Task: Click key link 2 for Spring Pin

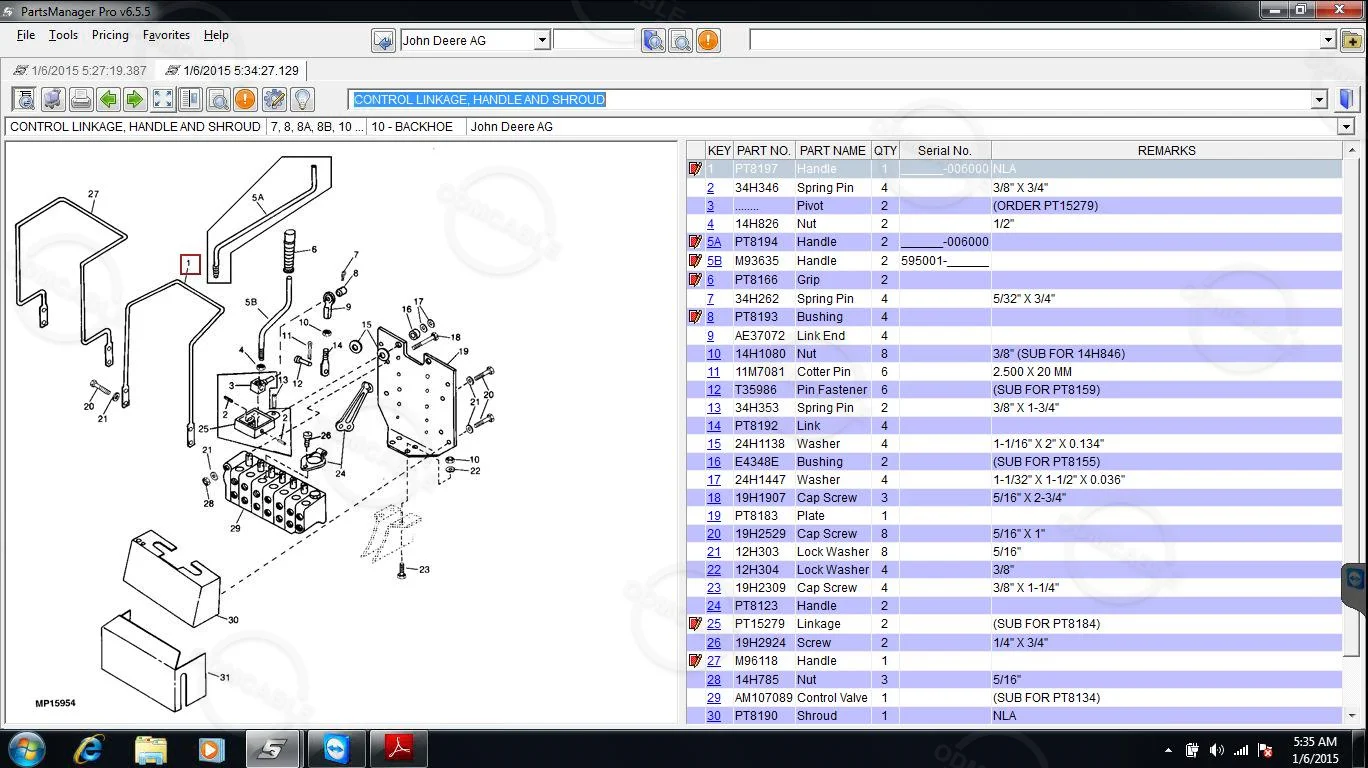Action: click(x=711, y=188)
